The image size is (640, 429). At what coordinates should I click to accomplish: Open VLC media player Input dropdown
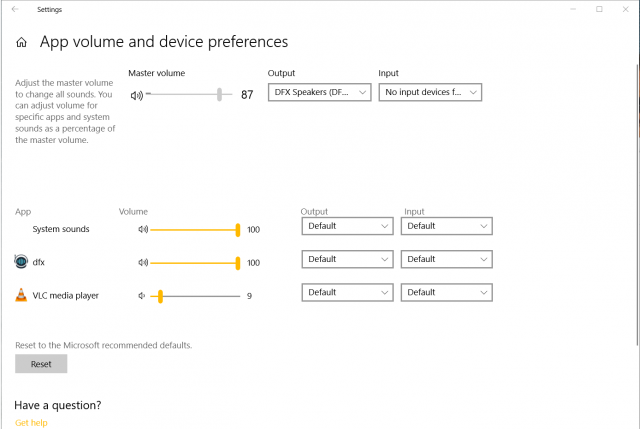click(446, 292)
